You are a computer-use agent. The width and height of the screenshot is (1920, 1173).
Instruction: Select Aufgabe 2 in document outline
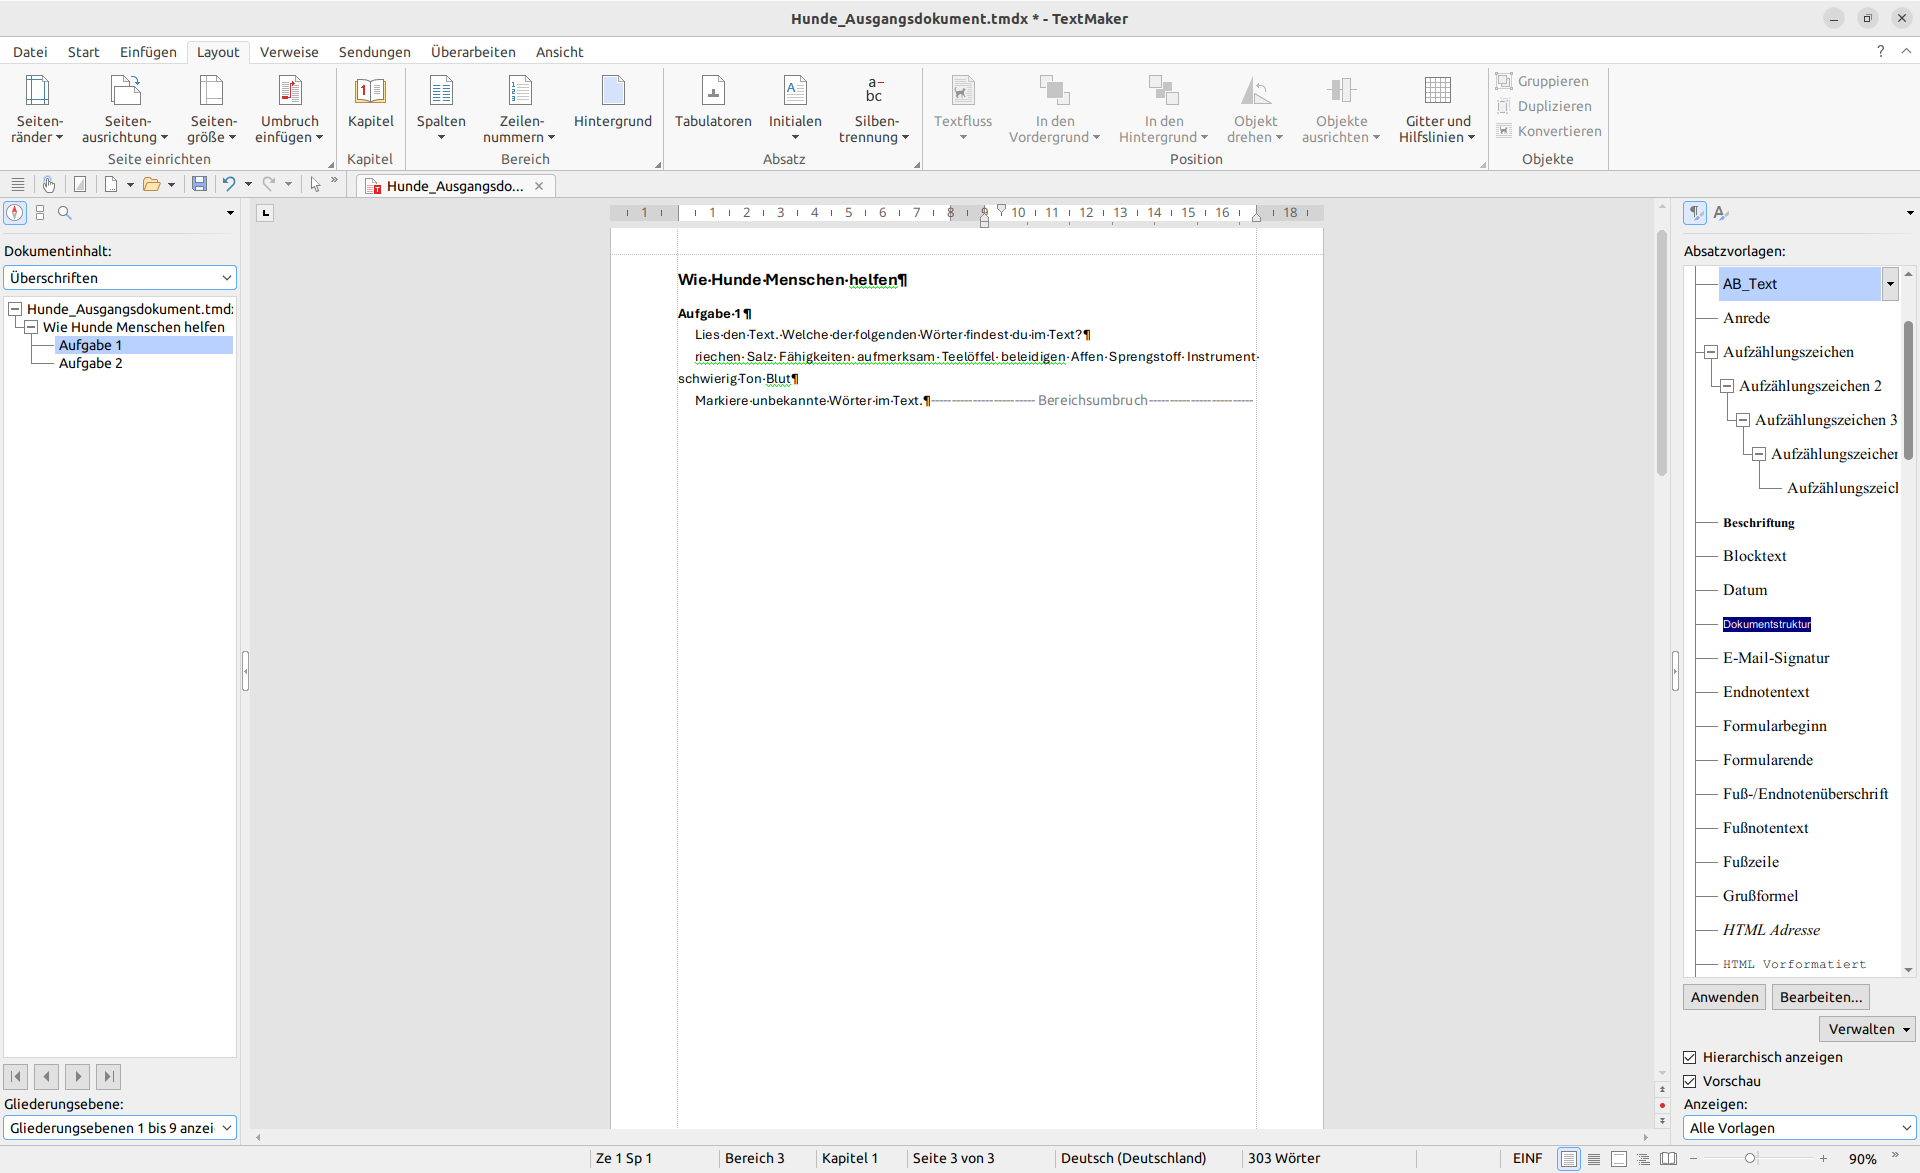point(90,363)
